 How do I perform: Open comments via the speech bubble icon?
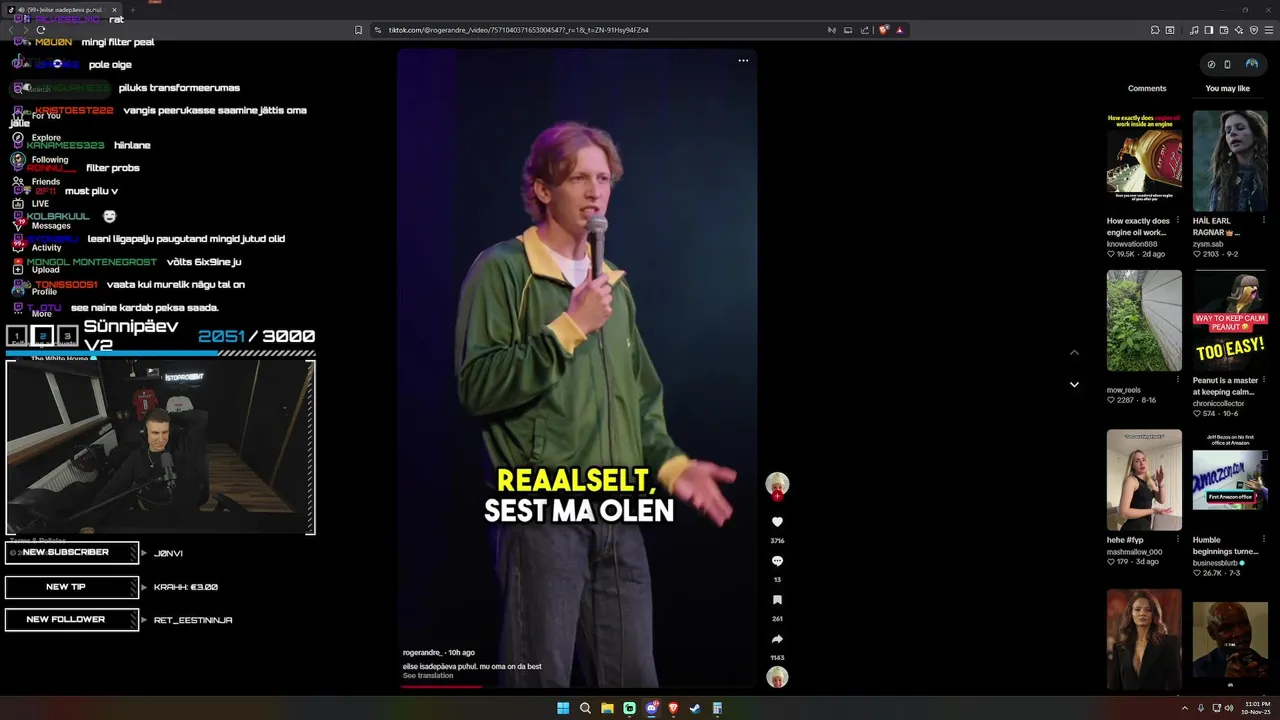(x=777, y=561)
